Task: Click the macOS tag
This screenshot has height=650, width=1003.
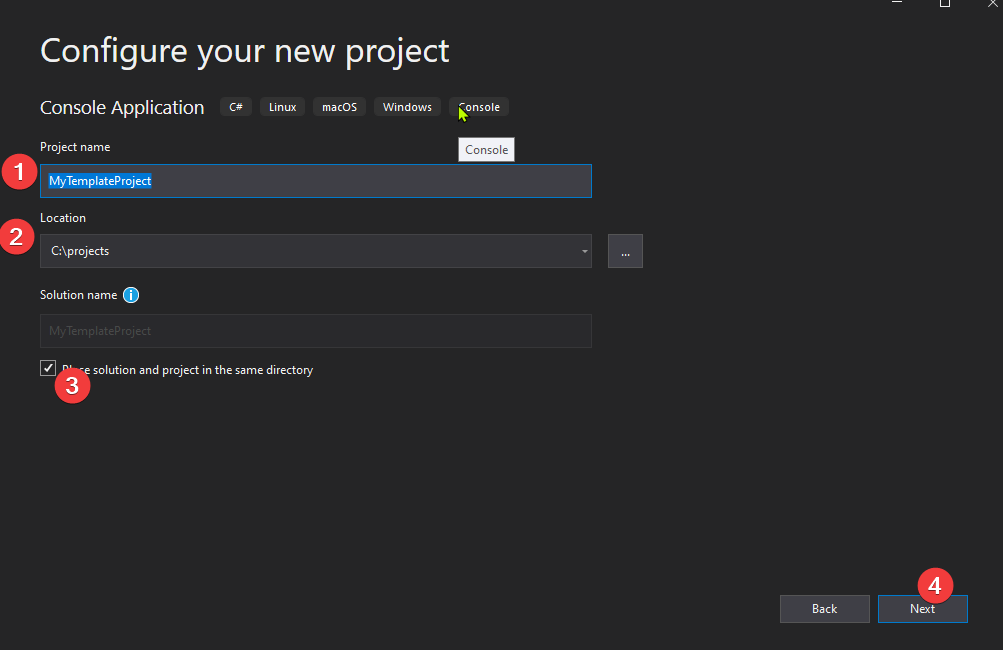Action: coord(339,107)
